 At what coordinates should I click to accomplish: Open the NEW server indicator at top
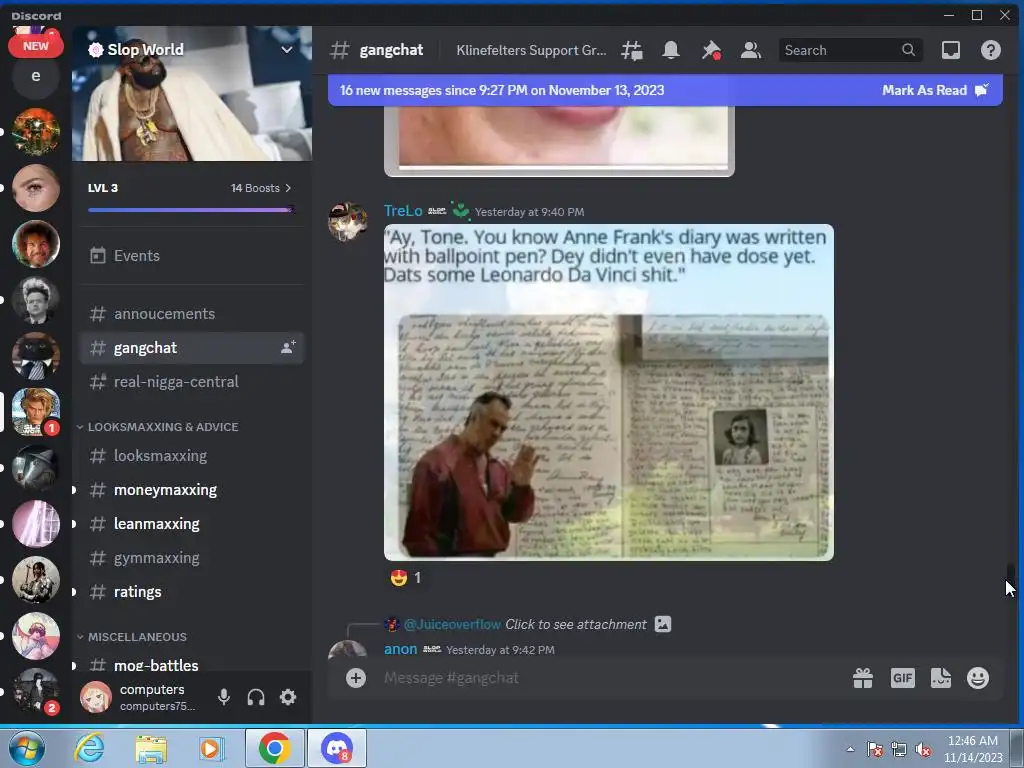[36, 46]
